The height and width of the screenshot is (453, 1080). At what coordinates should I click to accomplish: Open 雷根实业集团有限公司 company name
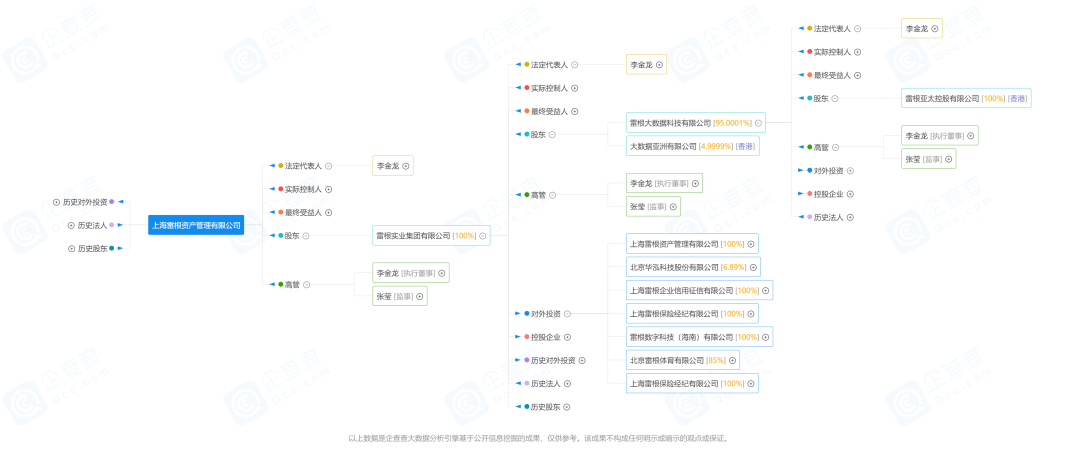pos(413,235)
